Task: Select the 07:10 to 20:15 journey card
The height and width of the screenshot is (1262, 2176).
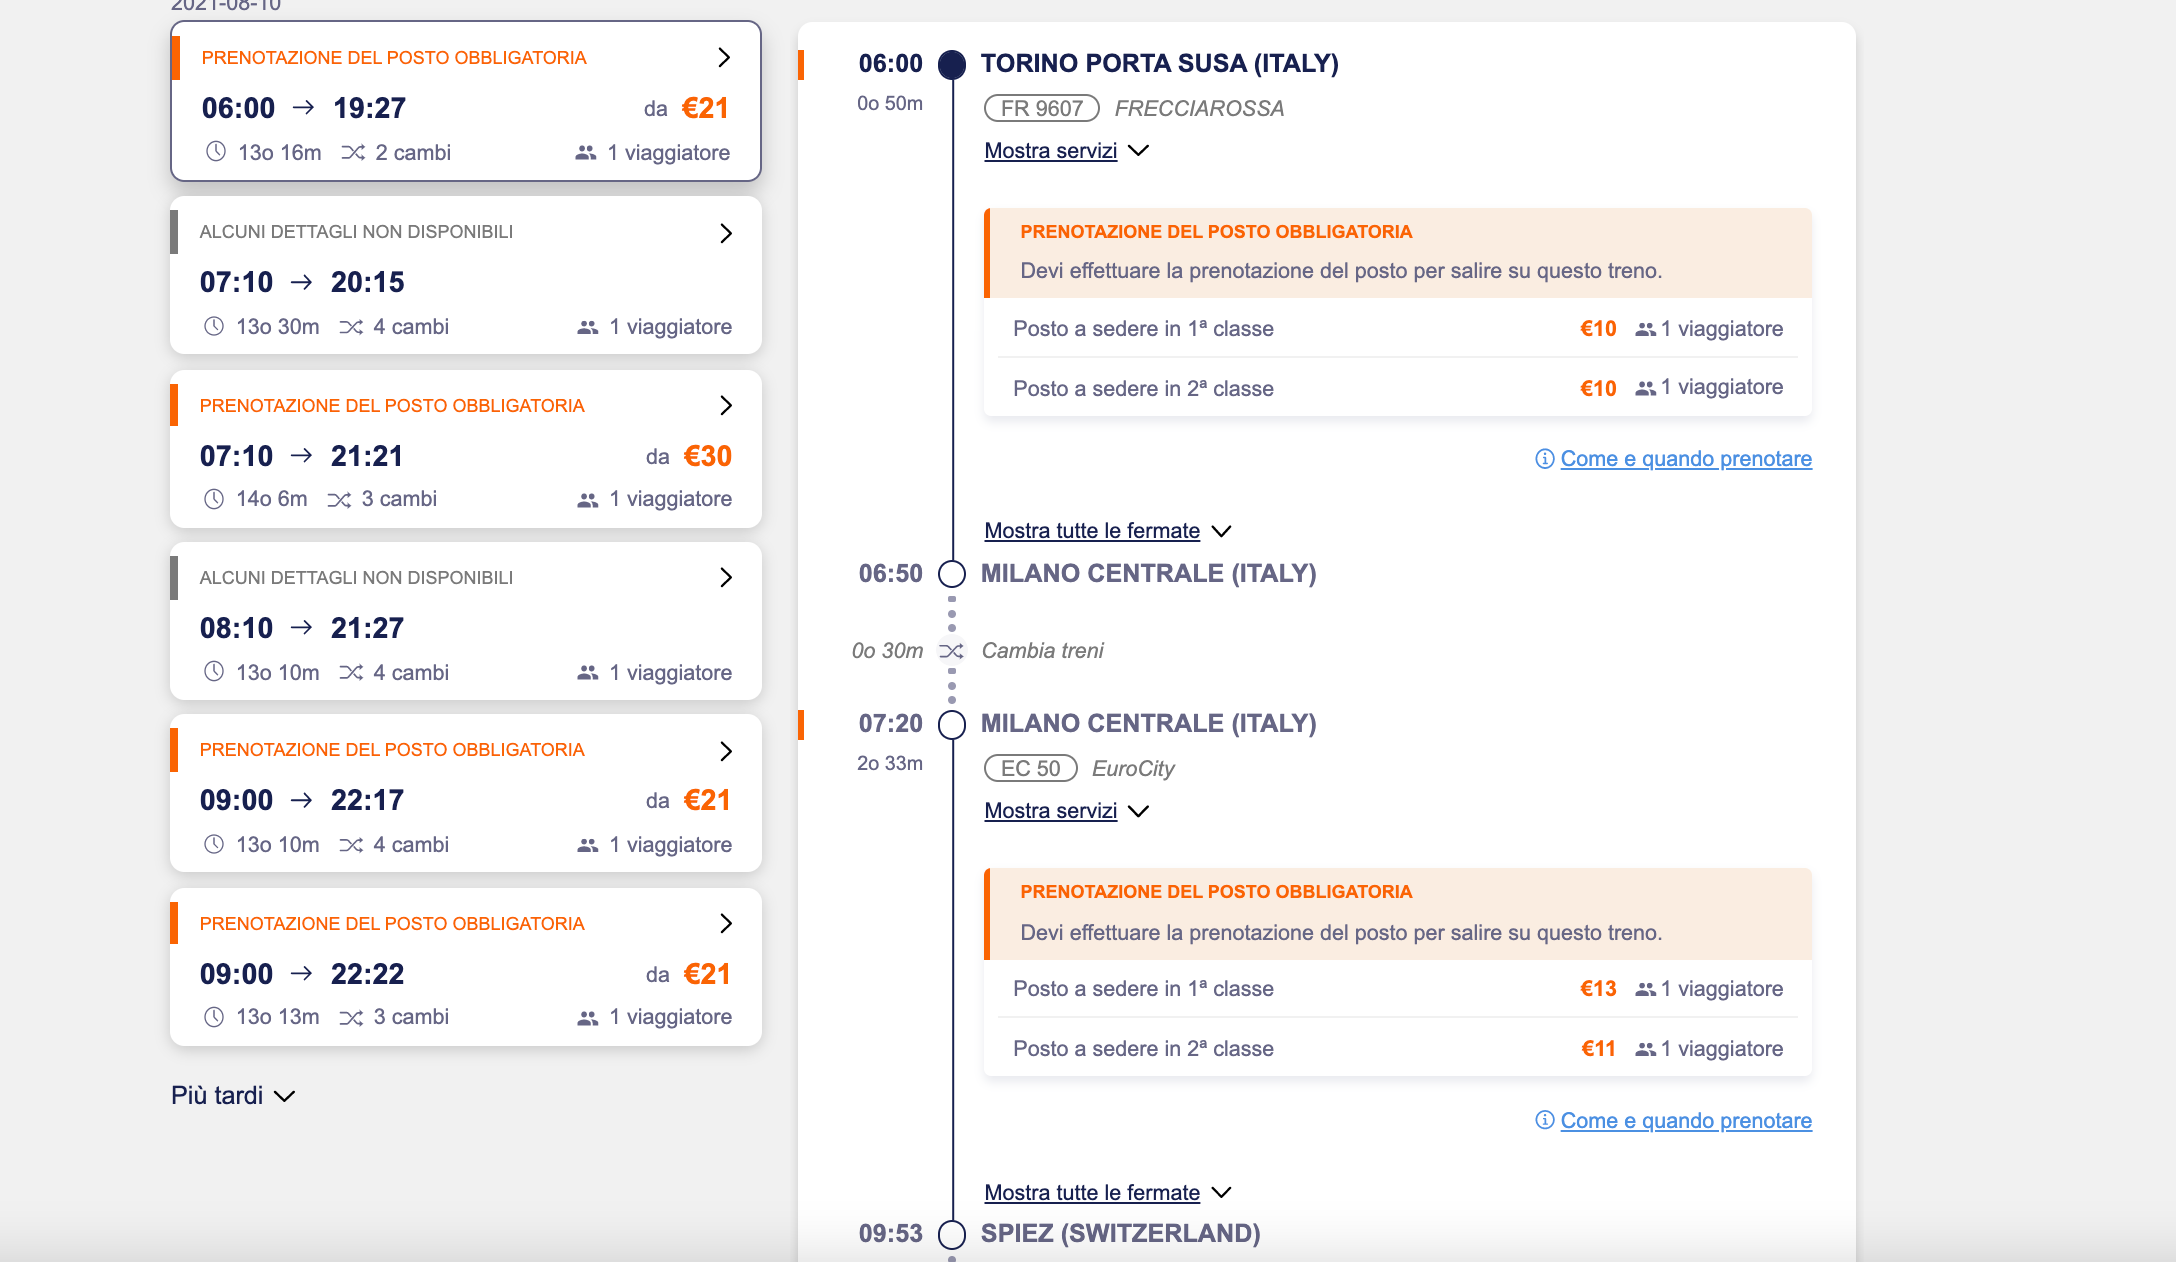Action: pos(466,275)
